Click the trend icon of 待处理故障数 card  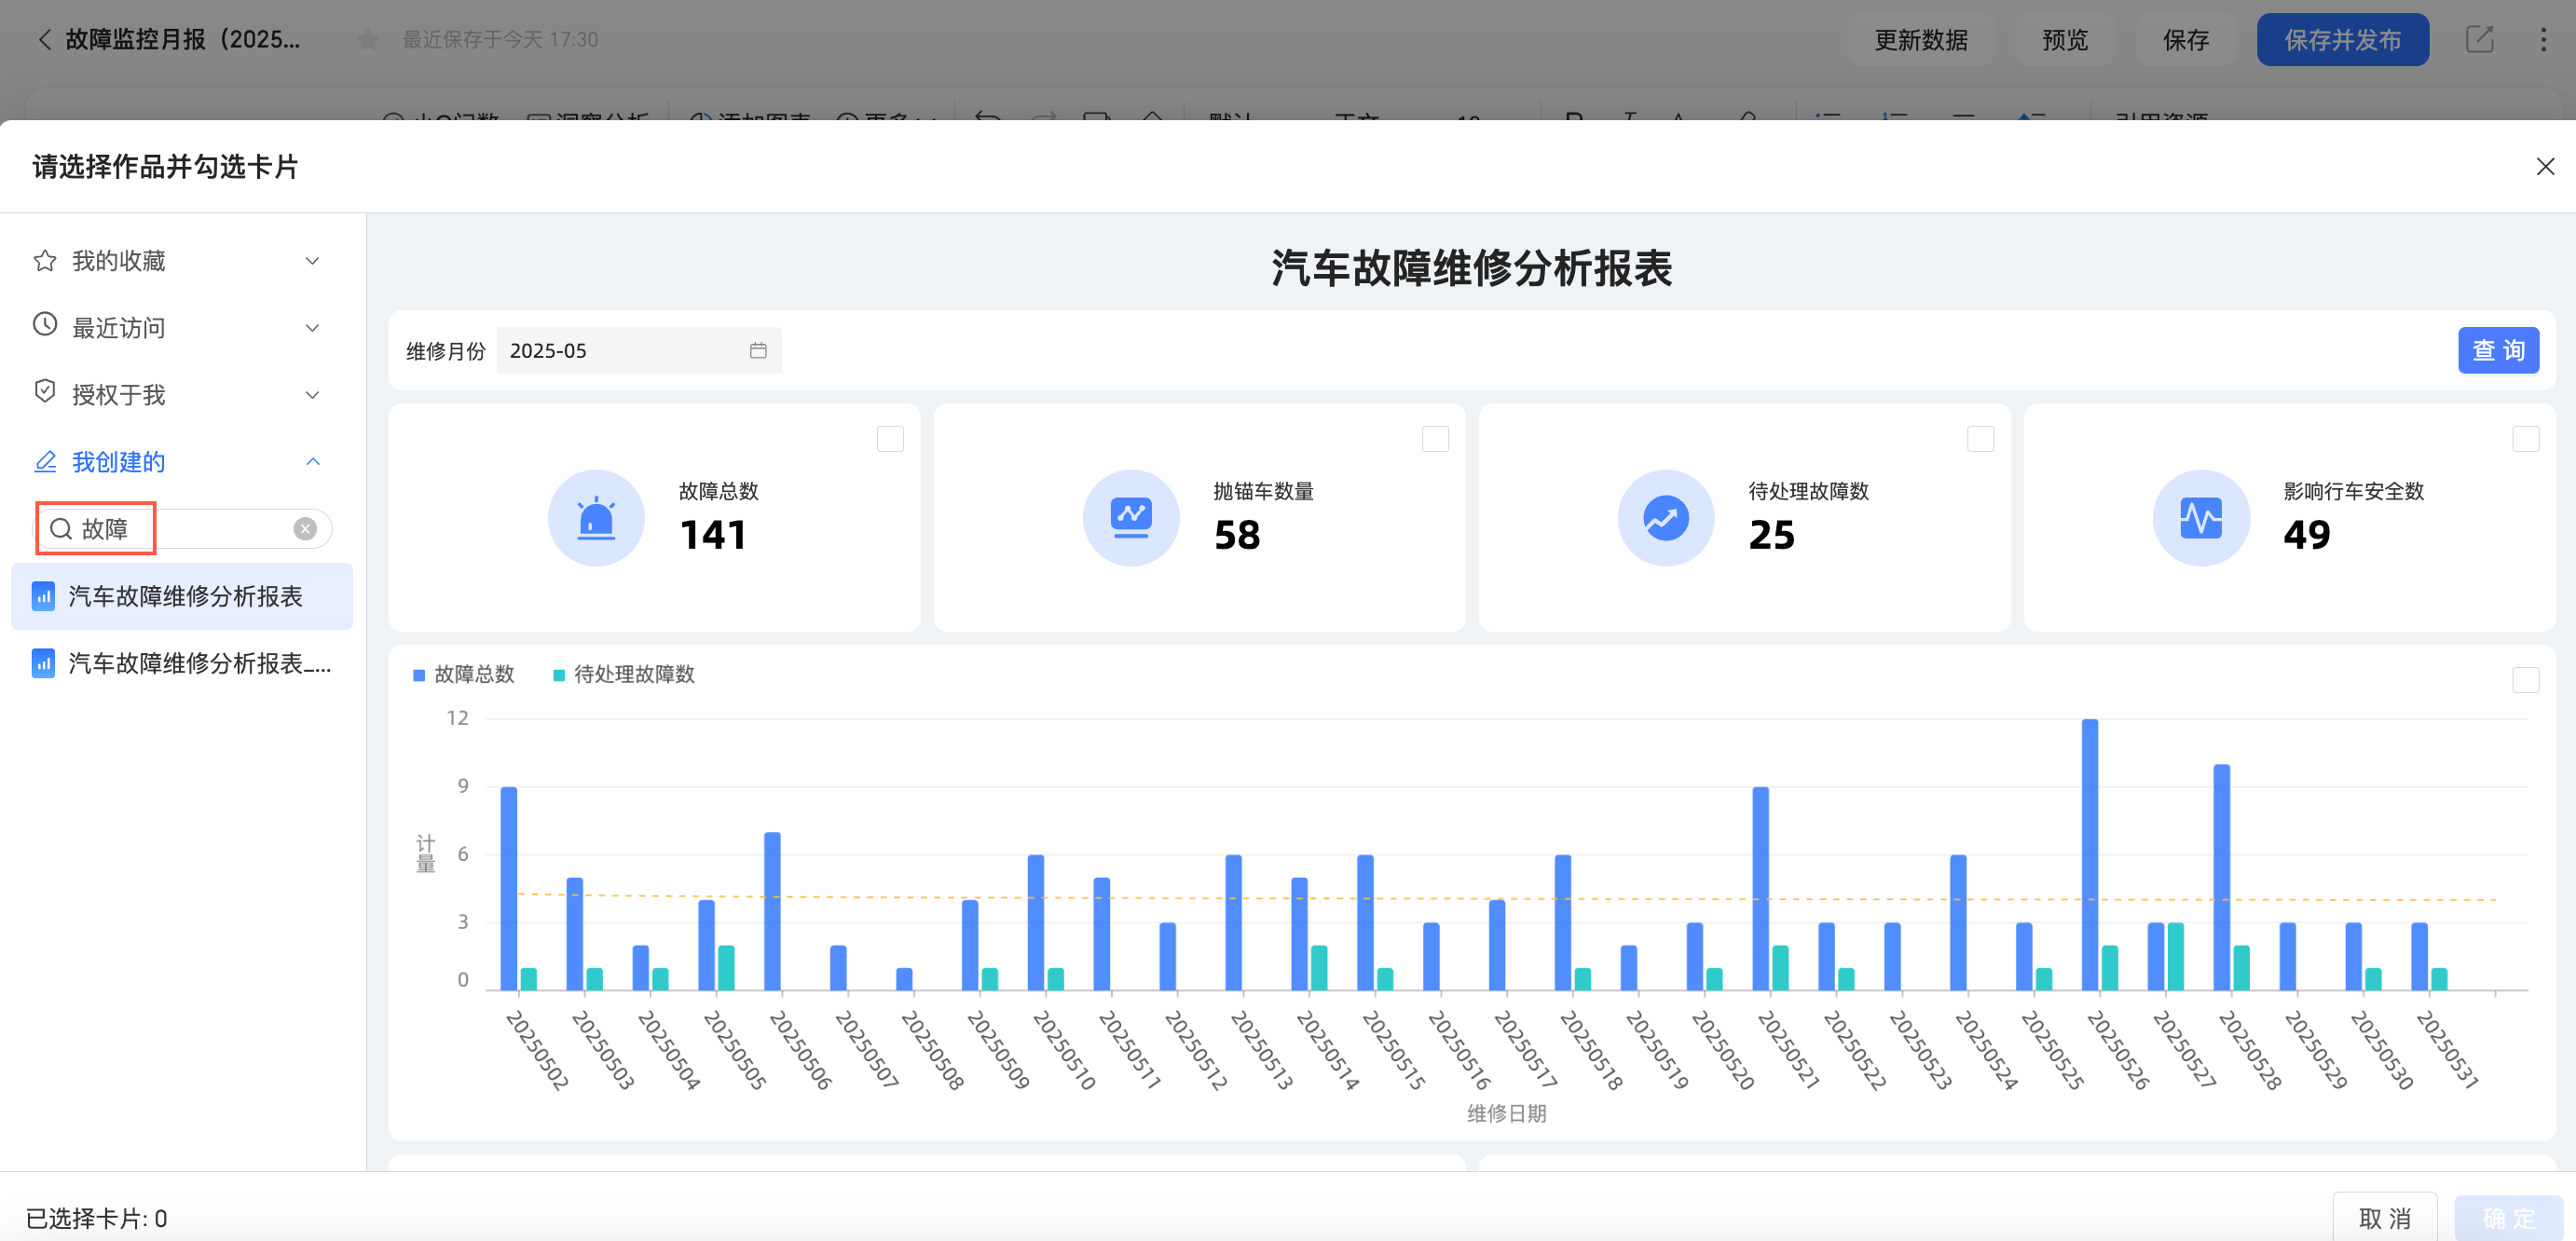(1666, 517)
